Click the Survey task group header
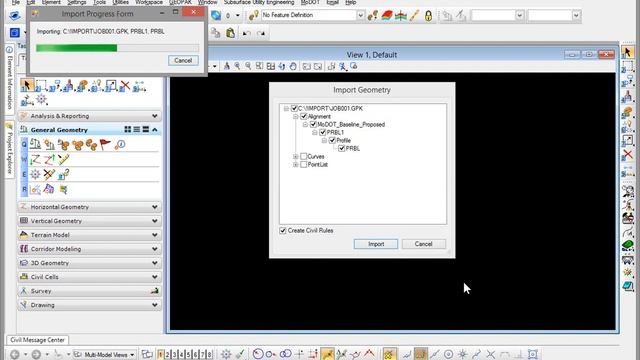 (x=90, y=291)
